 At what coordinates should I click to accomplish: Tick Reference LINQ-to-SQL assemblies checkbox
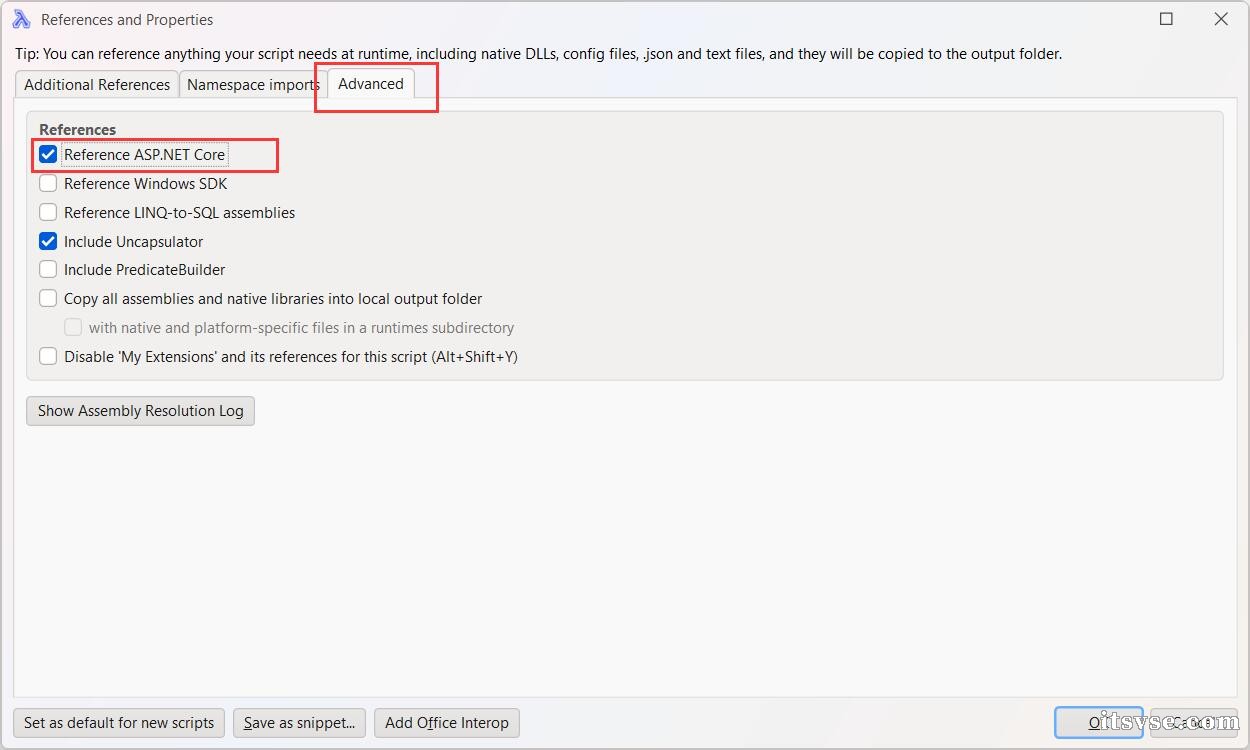[48, 212]
